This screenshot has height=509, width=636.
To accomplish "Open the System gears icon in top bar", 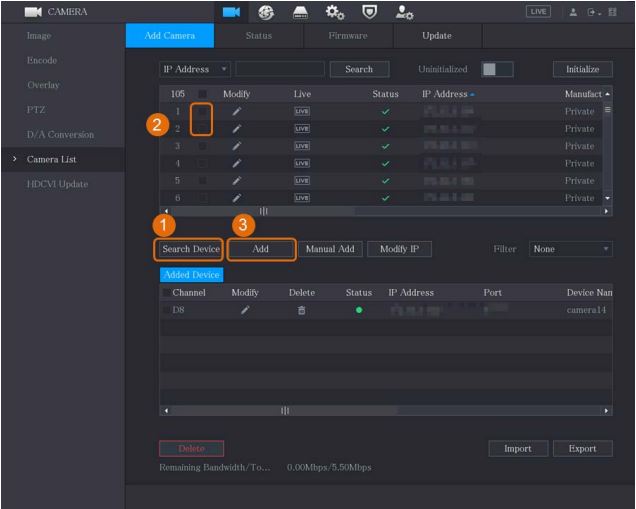I will (x=335, y=13).
